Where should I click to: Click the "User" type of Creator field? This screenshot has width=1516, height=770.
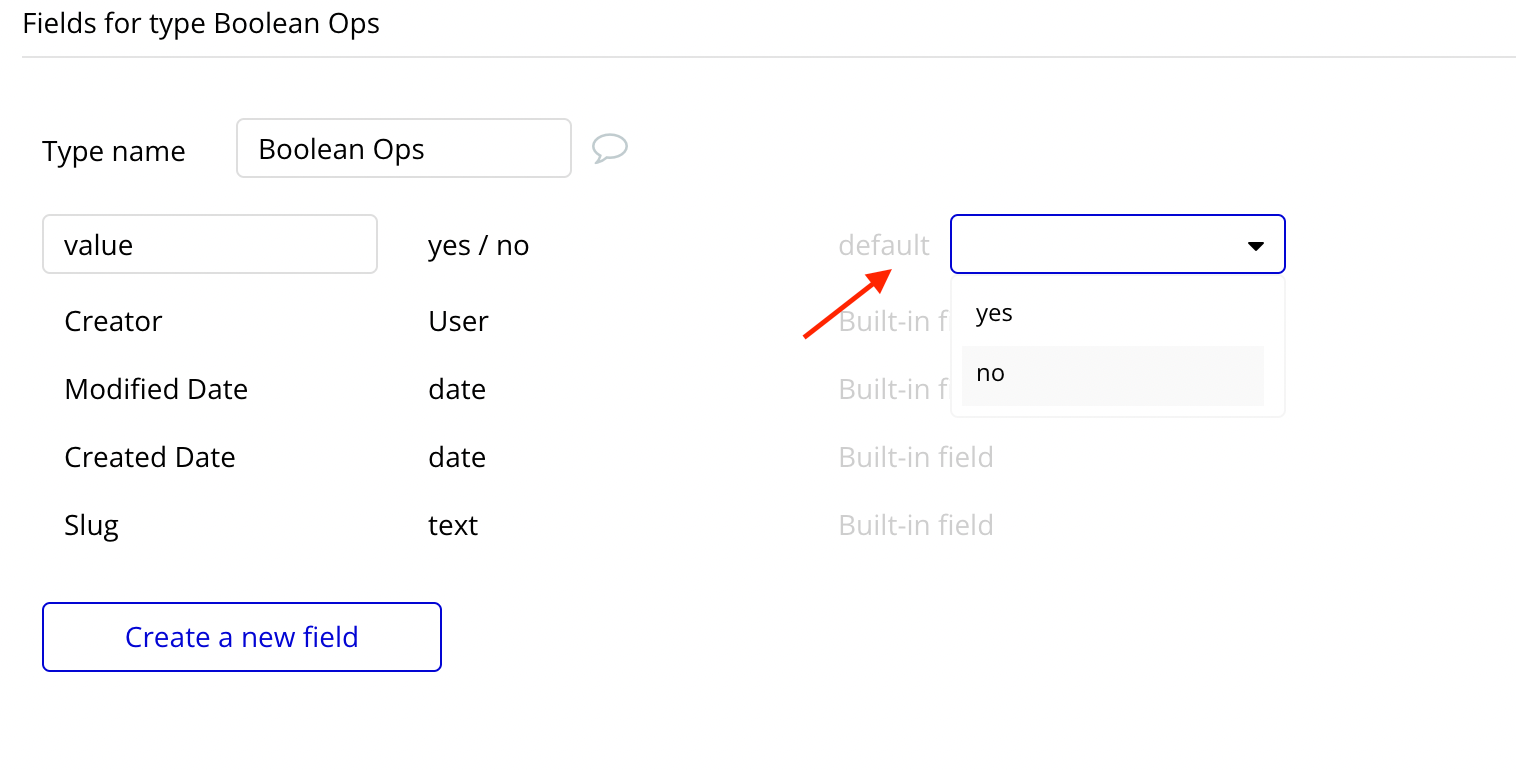459,322
